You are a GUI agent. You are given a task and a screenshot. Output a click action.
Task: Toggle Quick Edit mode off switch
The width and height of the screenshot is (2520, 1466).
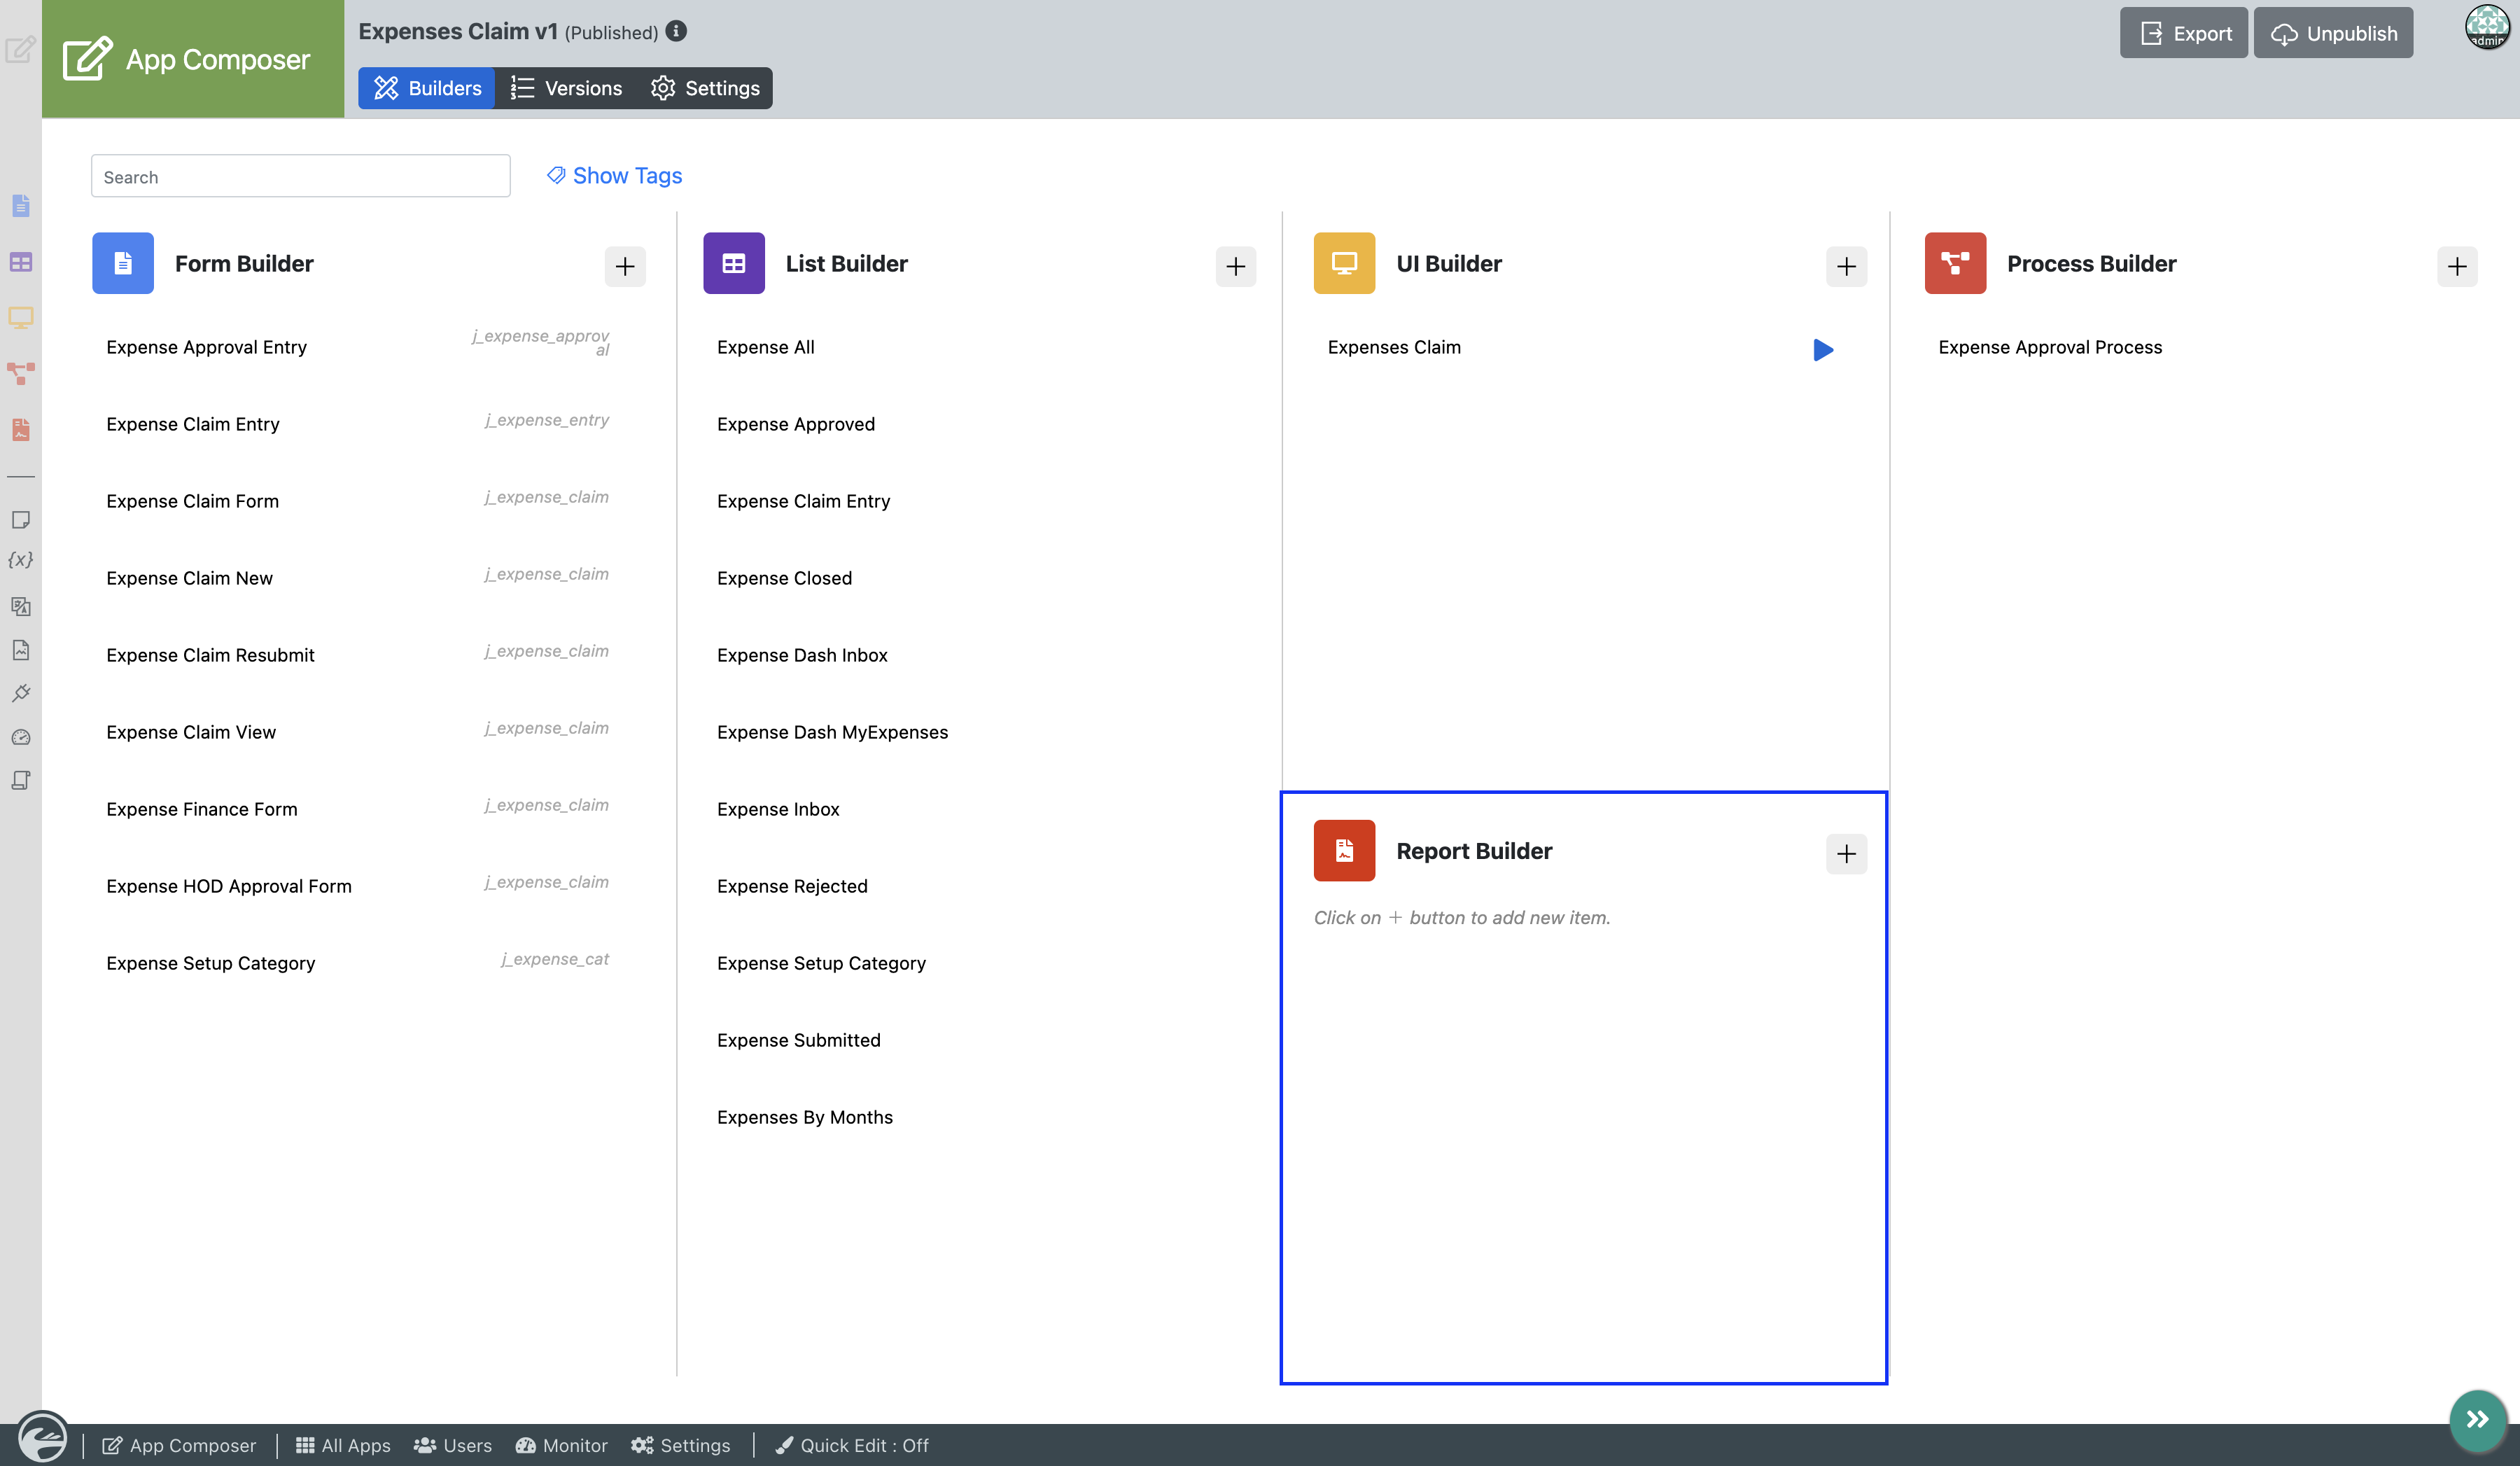[x=853, y=1445]
